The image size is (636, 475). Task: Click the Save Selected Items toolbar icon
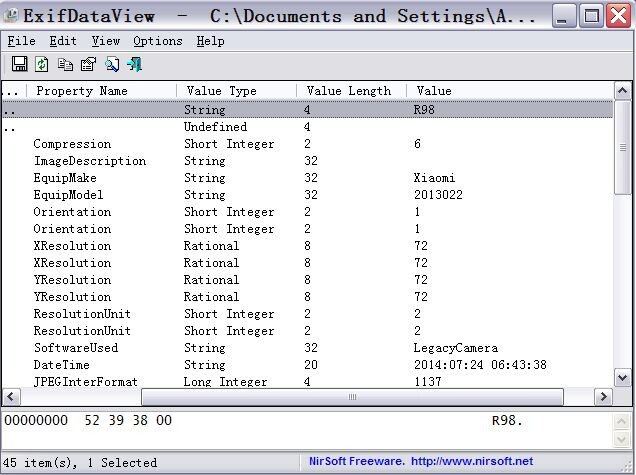point(19,64)
